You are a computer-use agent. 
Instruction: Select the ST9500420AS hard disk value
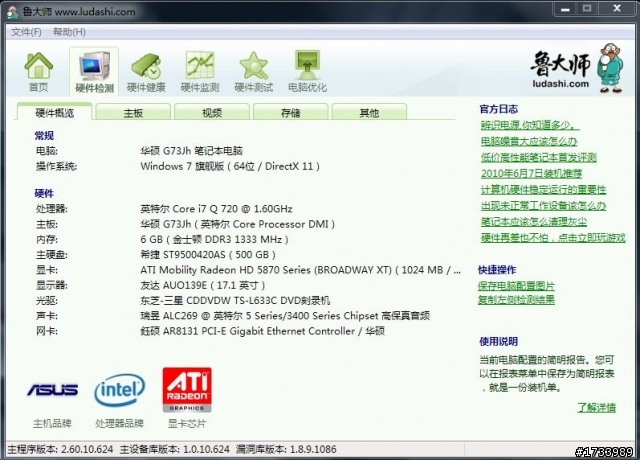pos(208,255)
